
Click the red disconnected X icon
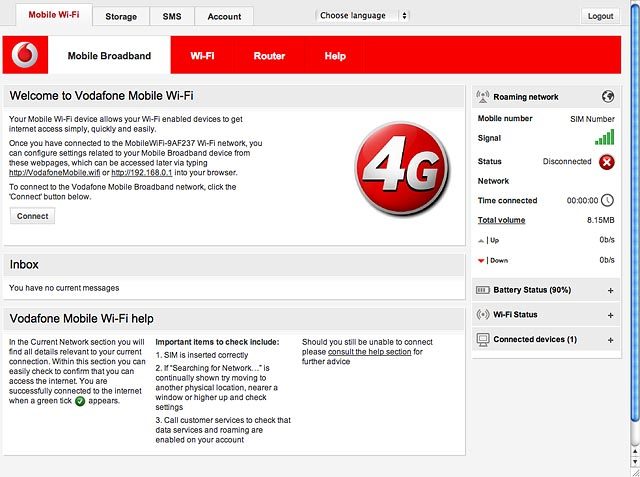coord(607,162)
